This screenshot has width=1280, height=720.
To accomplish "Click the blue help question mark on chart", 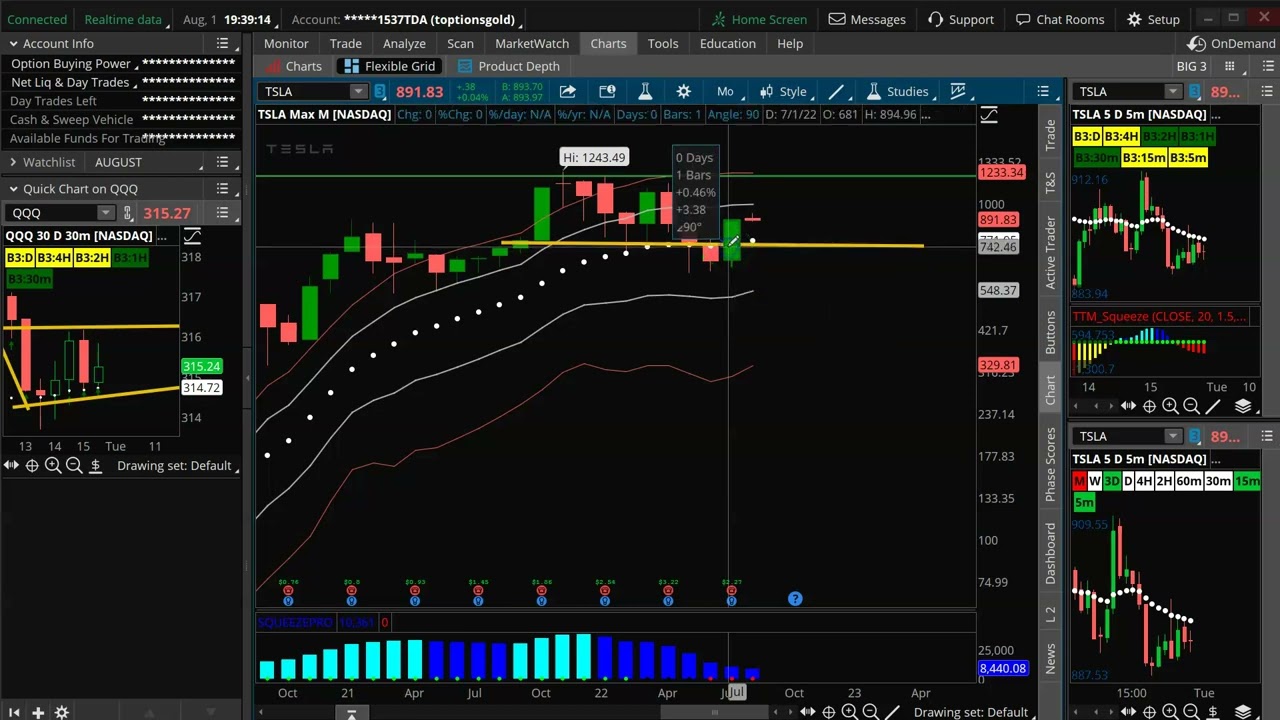I will (x=795, y=598).
